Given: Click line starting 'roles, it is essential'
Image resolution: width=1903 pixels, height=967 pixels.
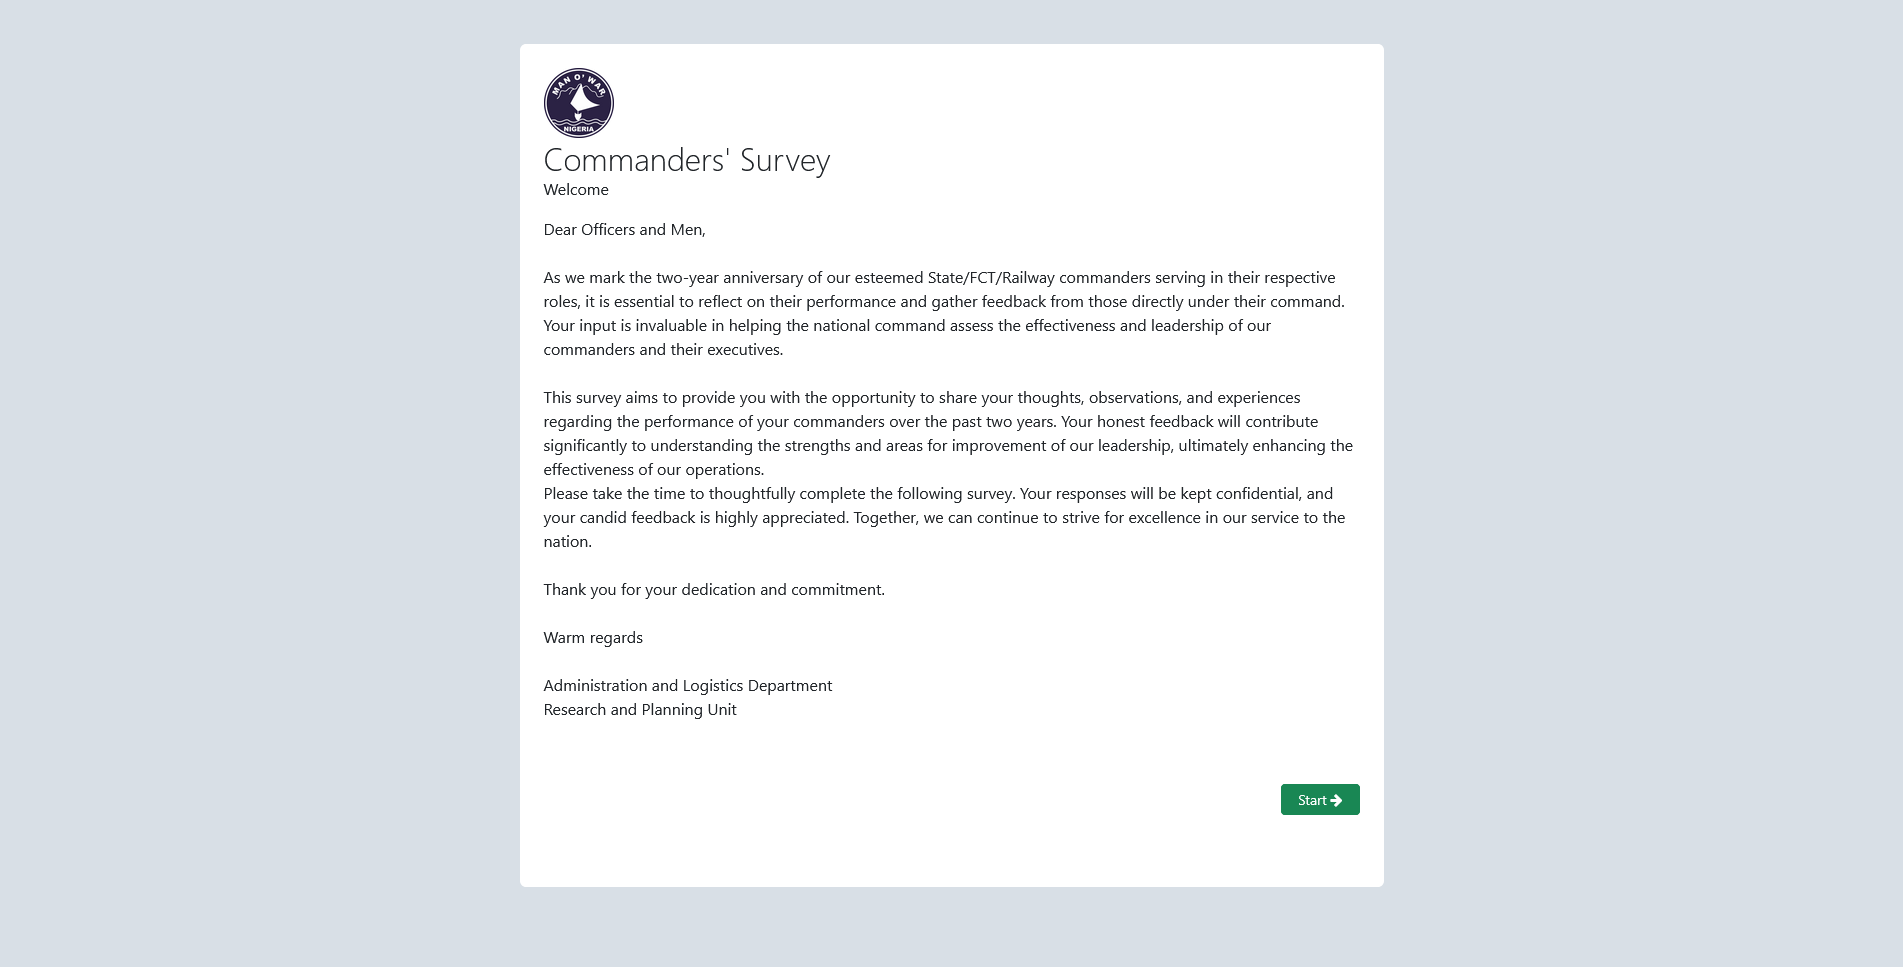Looking at the screenshot, I should [944, 302].
